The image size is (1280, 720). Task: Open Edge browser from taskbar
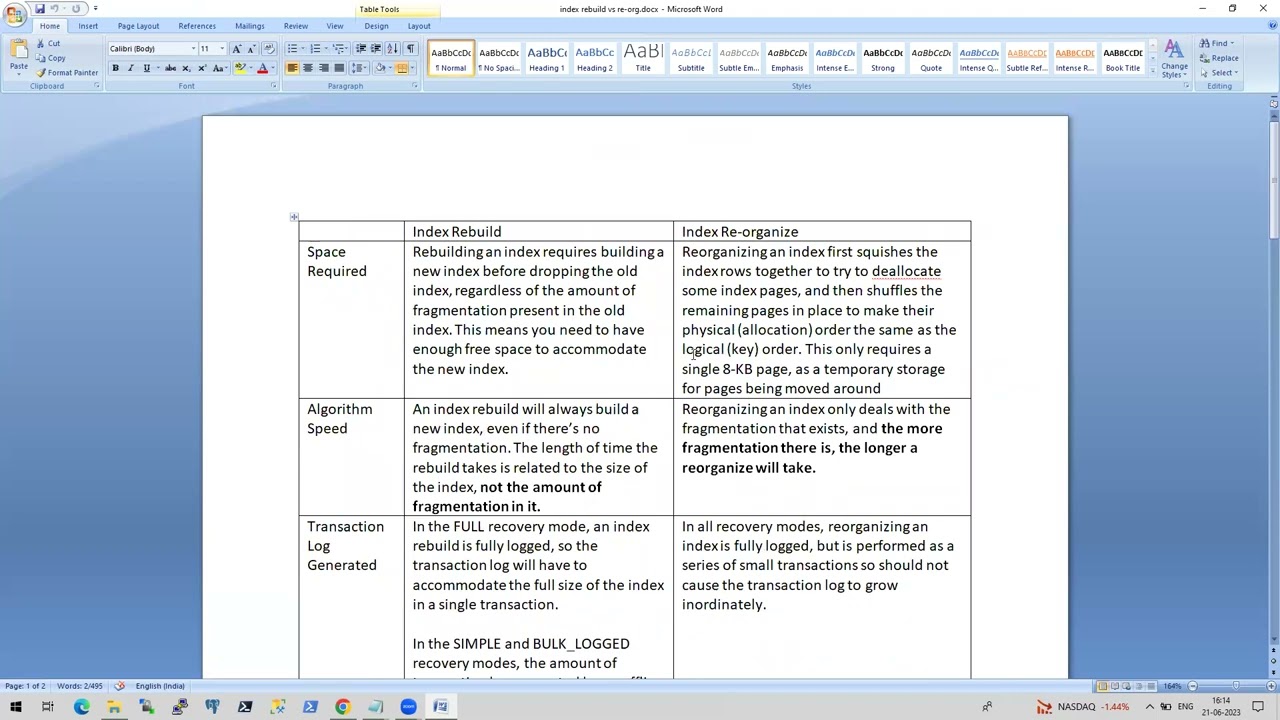click(x=81, y=707)
